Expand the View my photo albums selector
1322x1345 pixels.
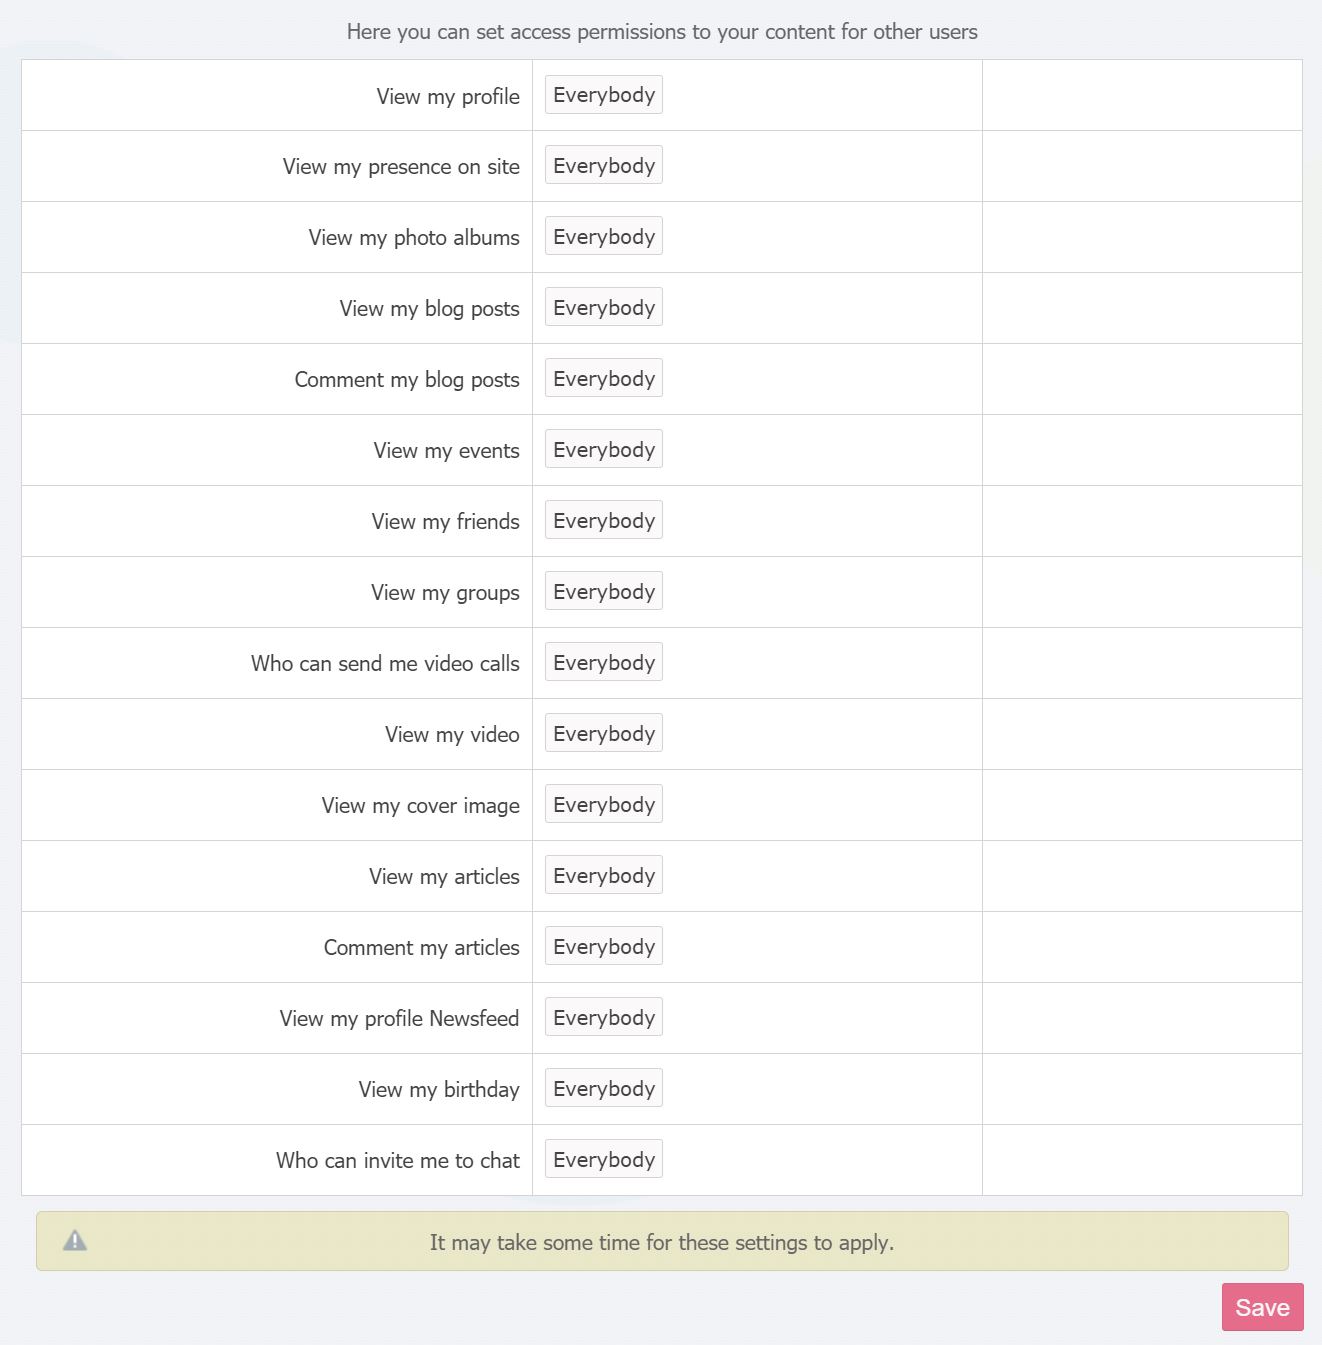[x=604, y=237]
